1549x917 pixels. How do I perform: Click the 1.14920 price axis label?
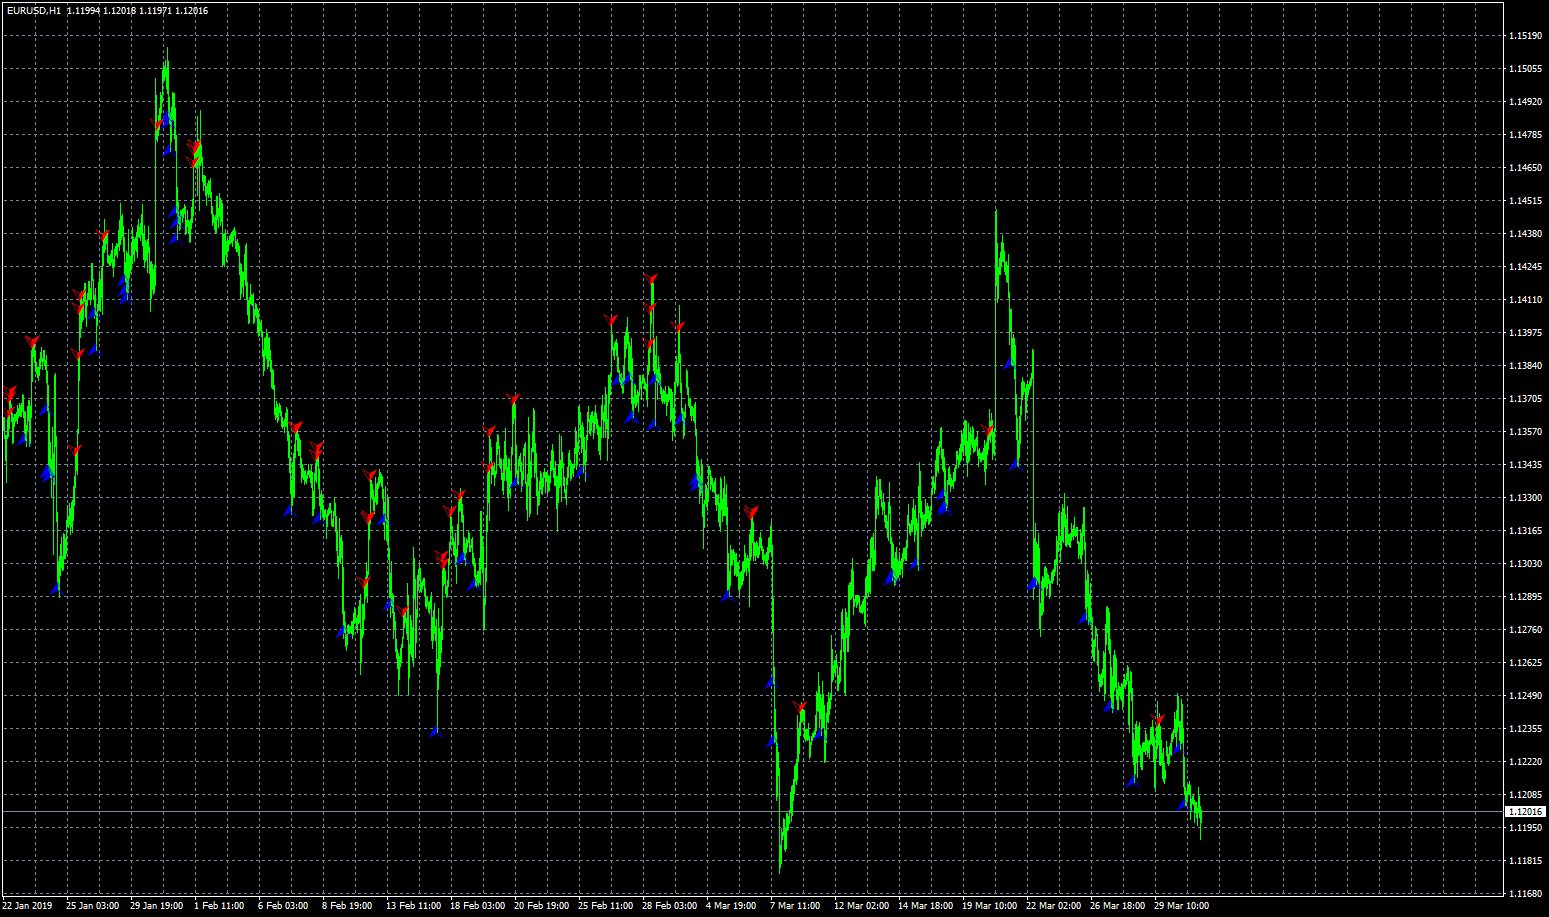[1524, 102]
